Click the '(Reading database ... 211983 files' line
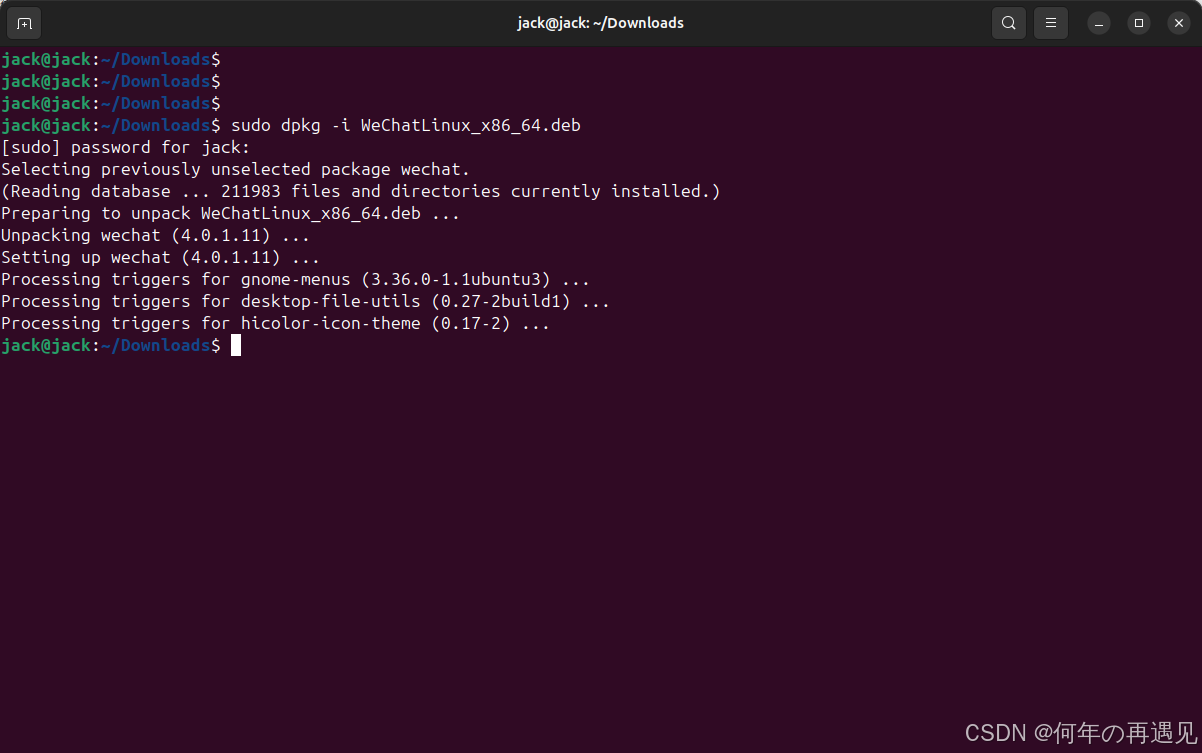The height and width of the screenshot is (753, 1202). point(361,191)
